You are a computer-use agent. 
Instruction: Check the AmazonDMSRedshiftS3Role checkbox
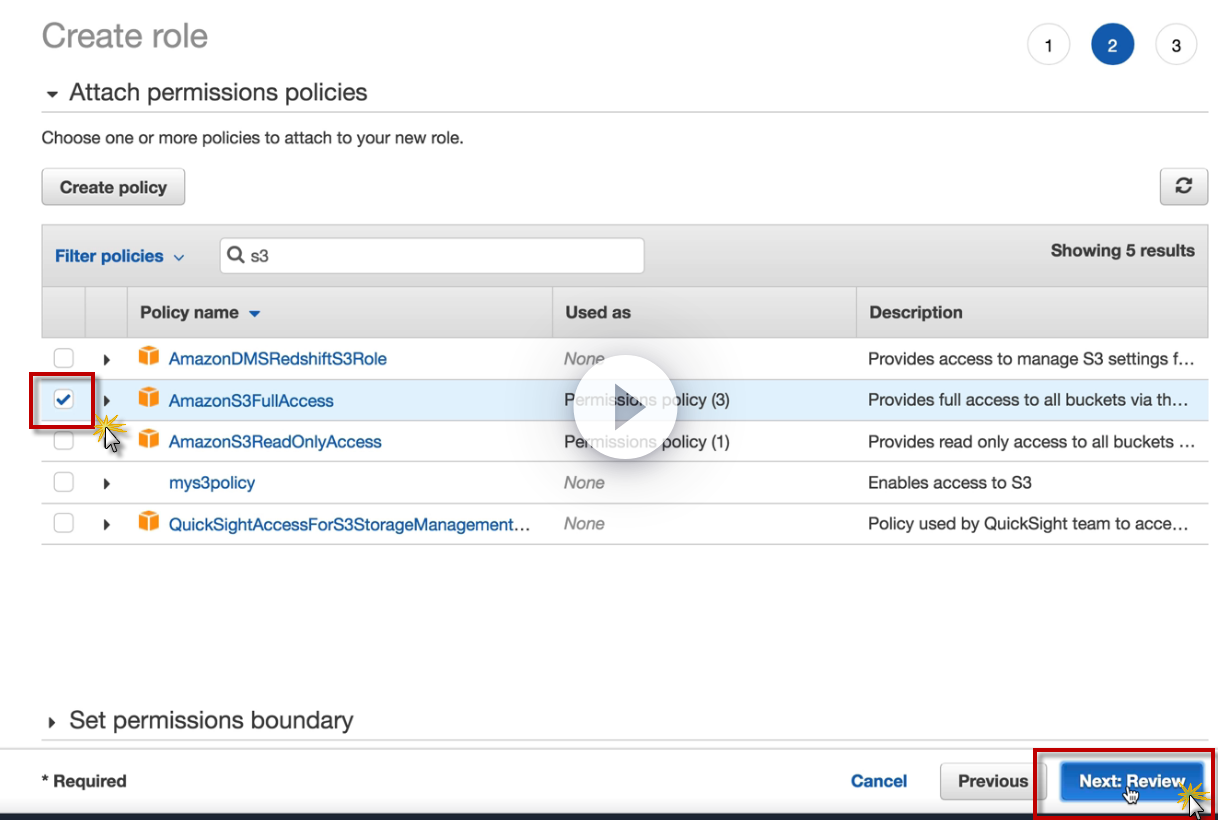[64, 358]
